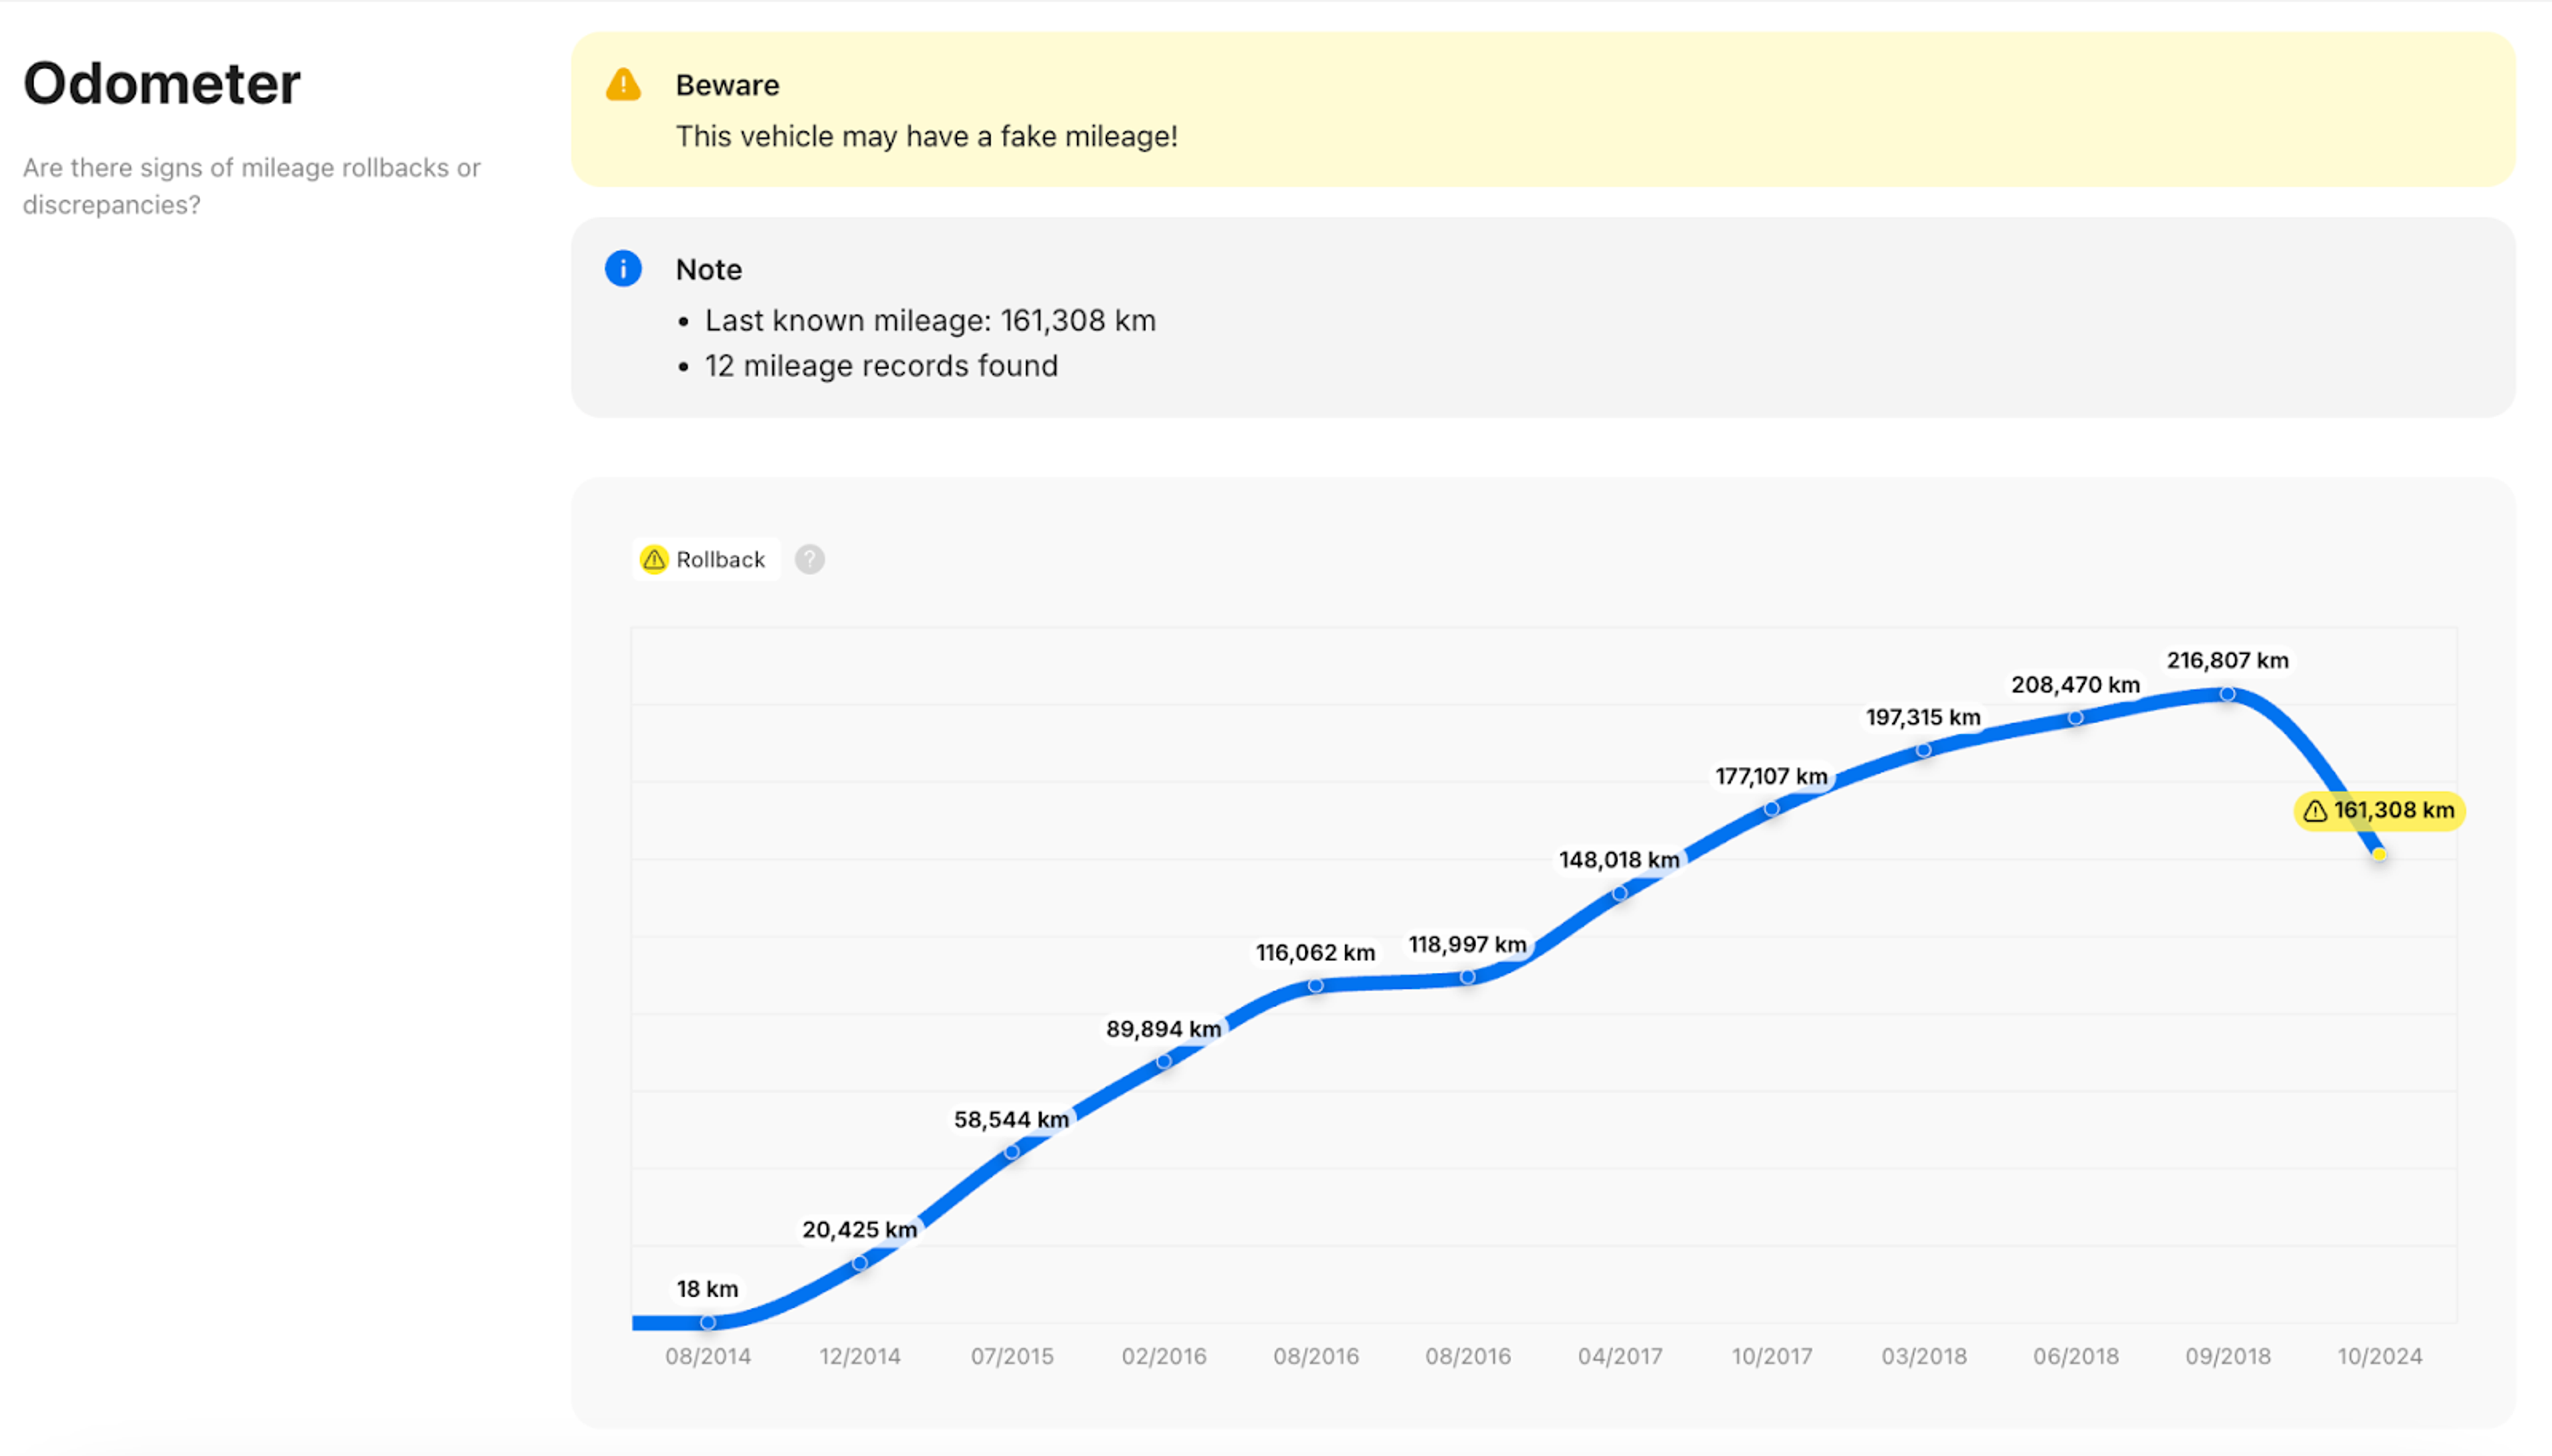Click the 58,544 km chart point
Screen dimensions: 2552x1456
(x=1012, y=1152)
